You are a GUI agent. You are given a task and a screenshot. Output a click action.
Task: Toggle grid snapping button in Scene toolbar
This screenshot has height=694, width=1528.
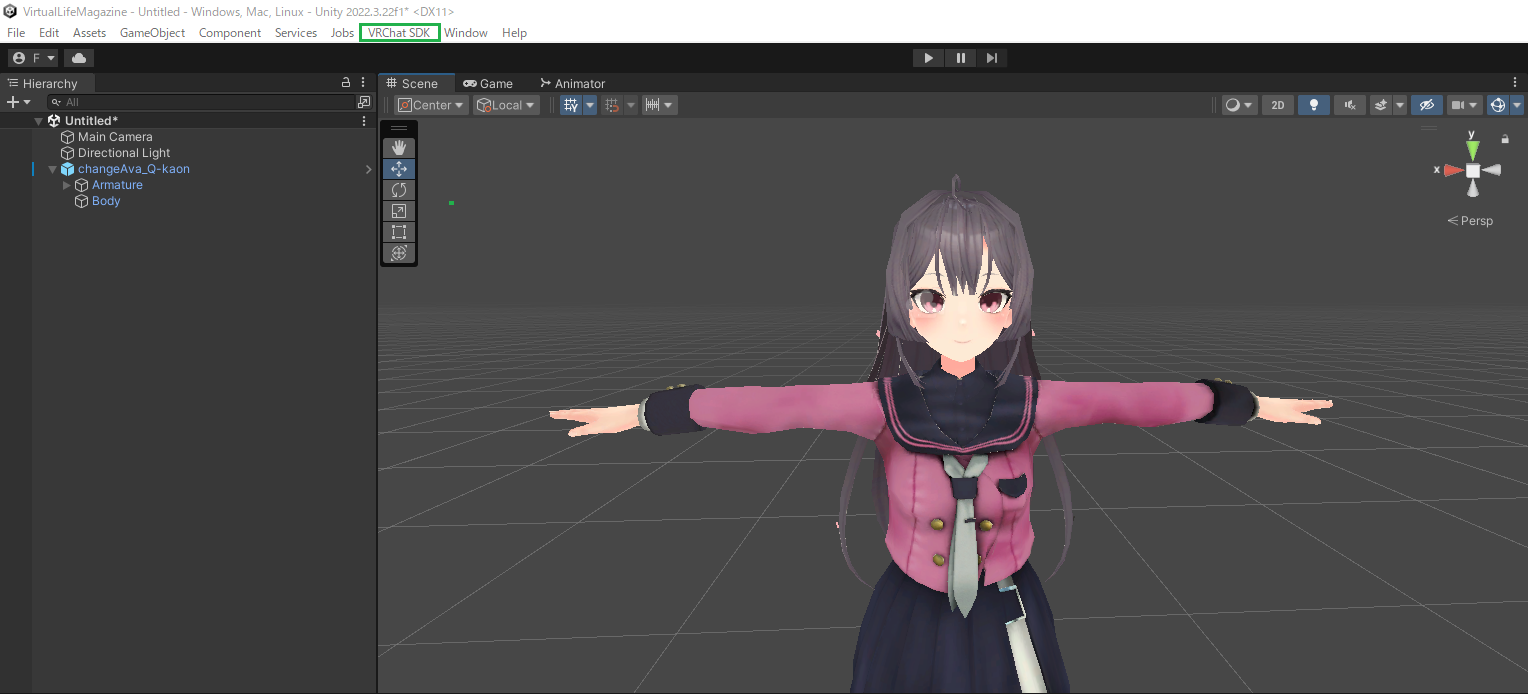click(571, 105)
